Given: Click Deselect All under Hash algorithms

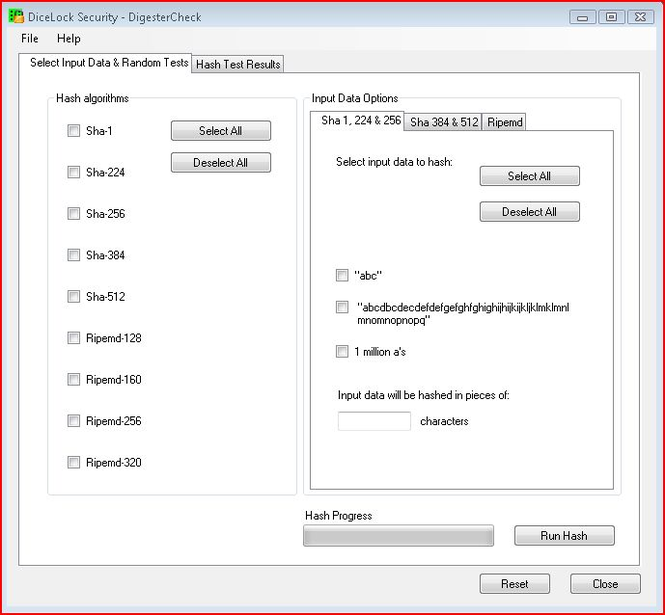Looking at the screenshot, I should coord(220,162).
